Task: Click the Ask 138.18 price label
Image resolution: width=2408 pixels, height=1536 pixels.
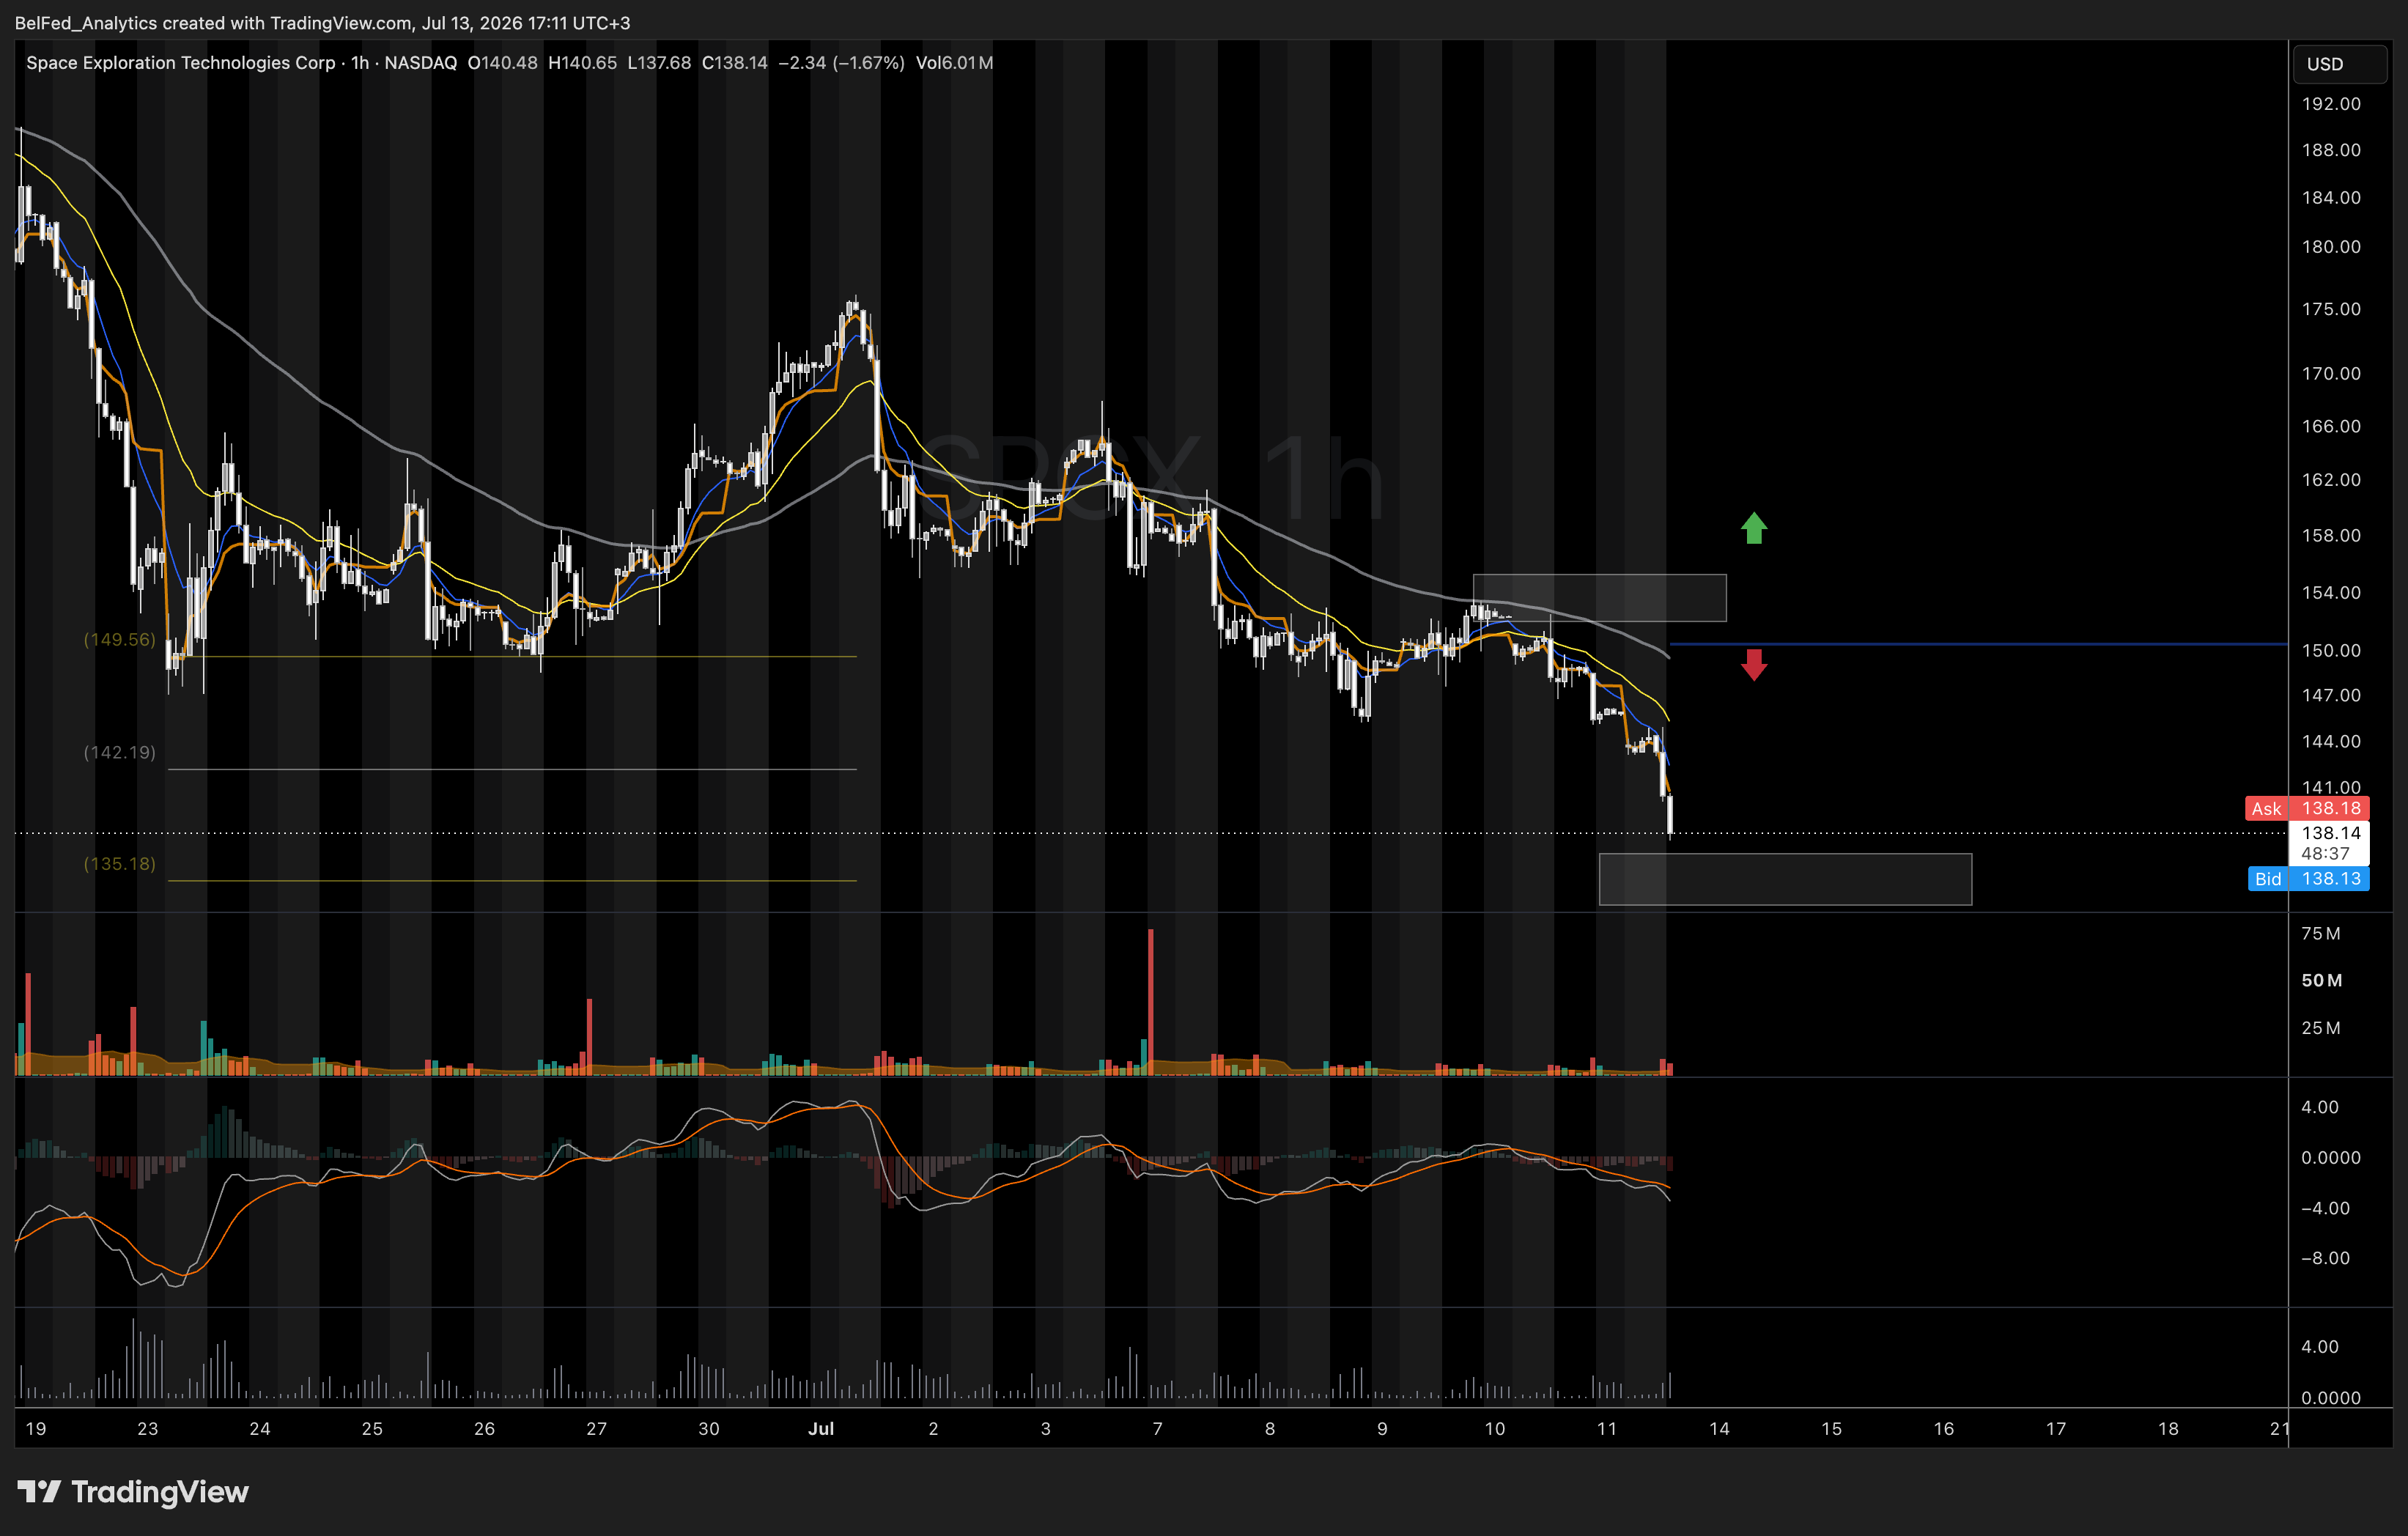Action: 2307,808
